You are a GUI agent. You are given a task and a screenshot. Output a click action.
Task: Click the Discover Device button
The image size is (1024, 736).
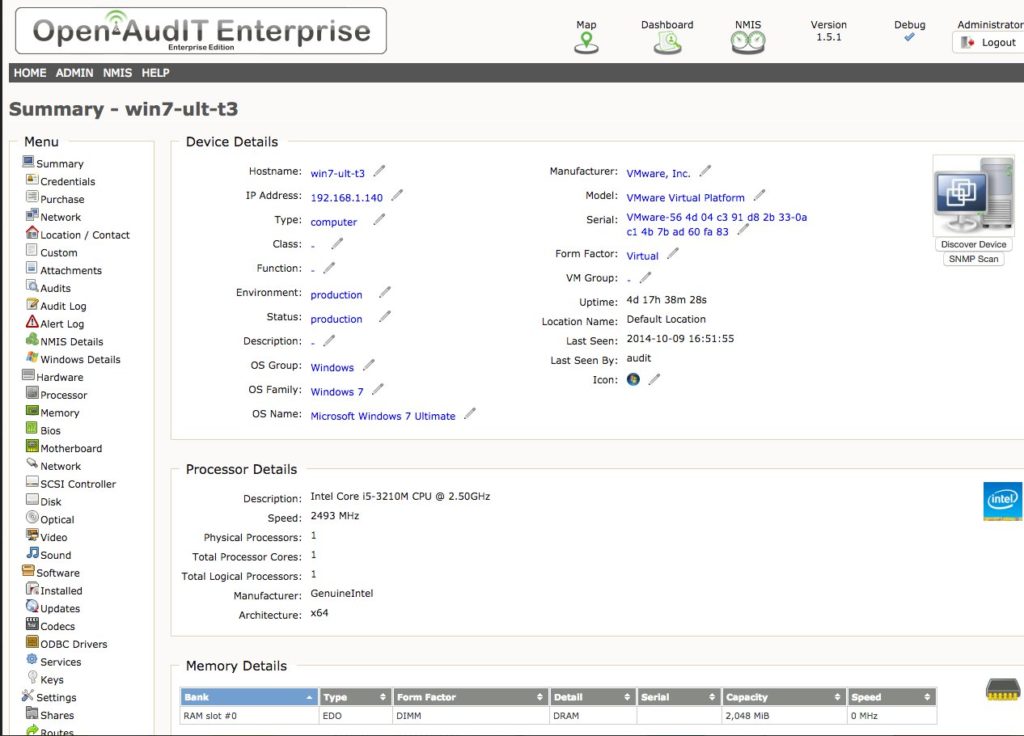(x=973, y=244)
